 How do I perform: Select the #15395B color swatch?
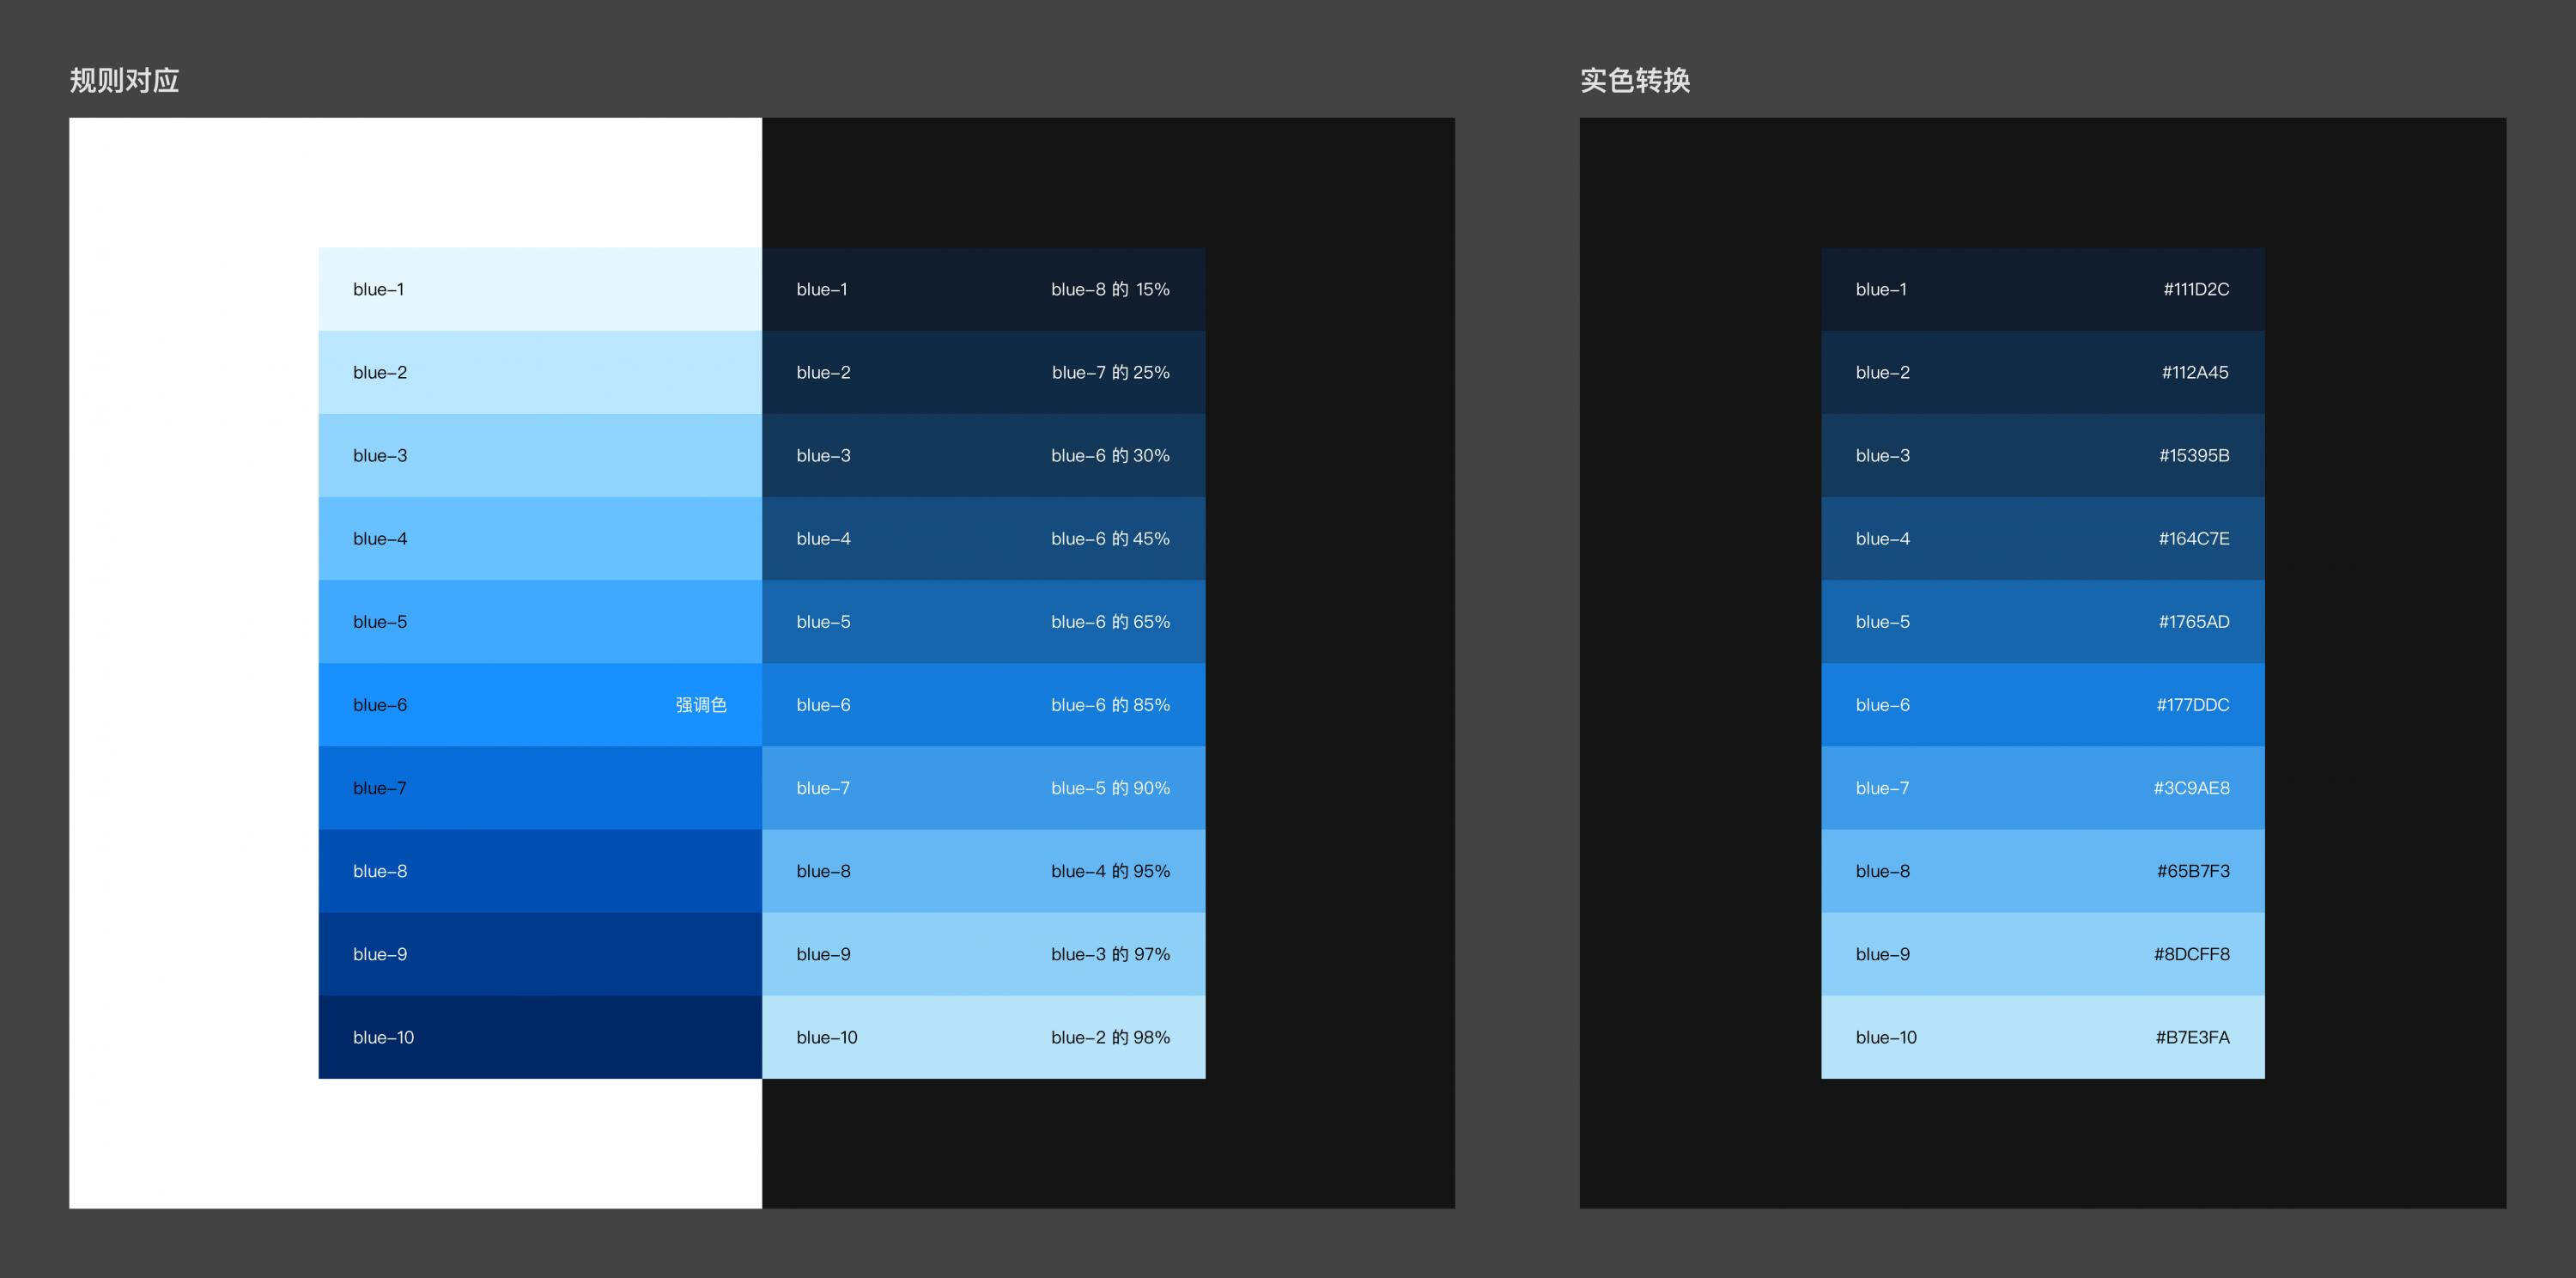[x=2042, y=455]
